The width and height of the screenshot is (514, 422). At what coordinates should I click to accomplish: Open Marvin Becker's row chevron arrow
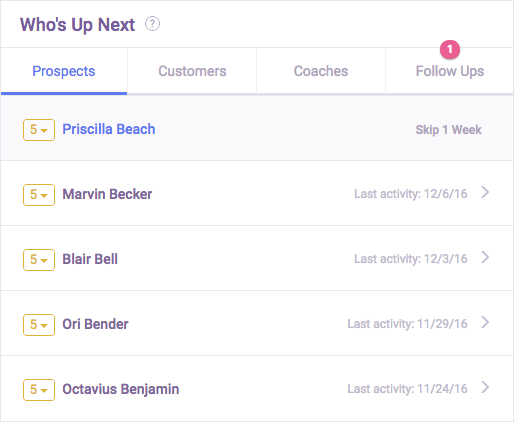tap(485, 192)
